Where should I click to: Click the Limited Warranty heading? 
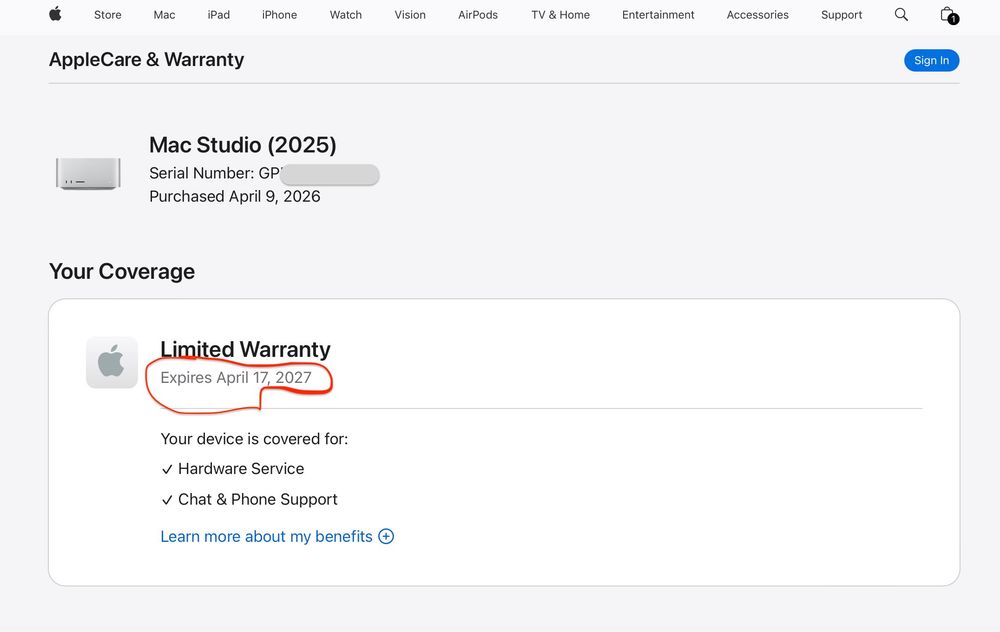pos(246,349)
